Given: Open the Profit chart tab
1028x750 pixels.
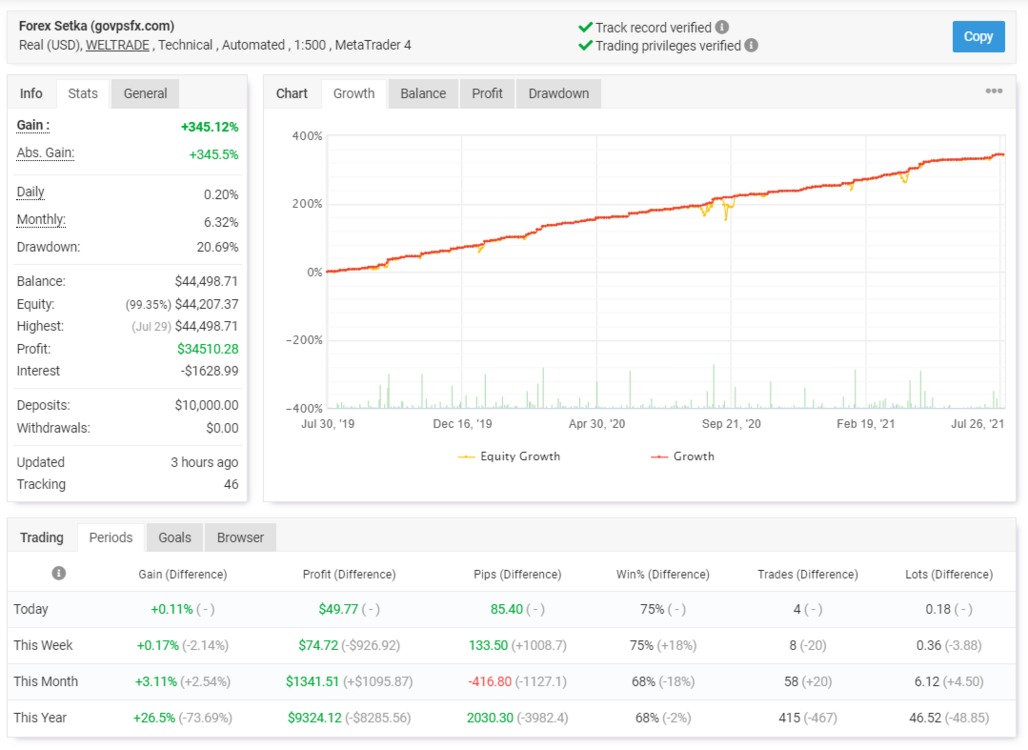Looking at the screenshot, I should coord(487,94).
